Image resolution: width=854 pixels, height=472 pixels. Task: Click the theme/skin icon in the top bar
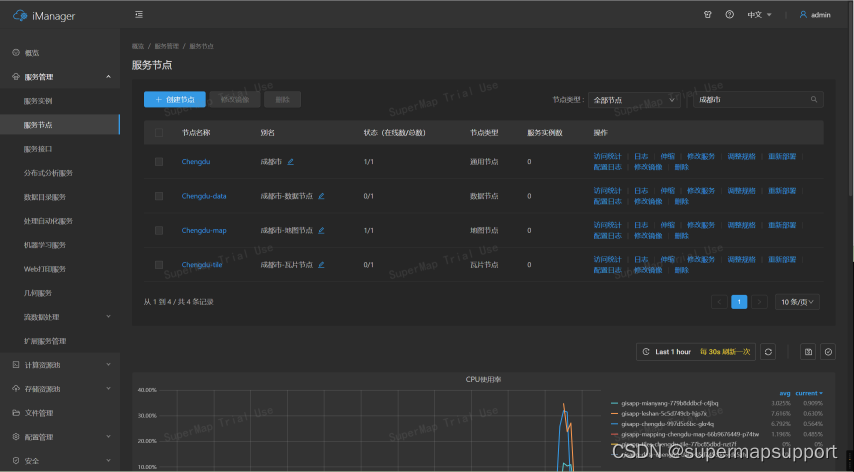(x=707, y=15)
